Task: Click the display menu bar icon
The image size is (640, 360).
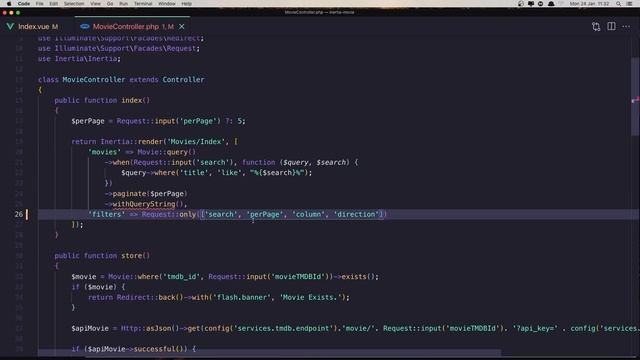Action: [x=531, y=4]
